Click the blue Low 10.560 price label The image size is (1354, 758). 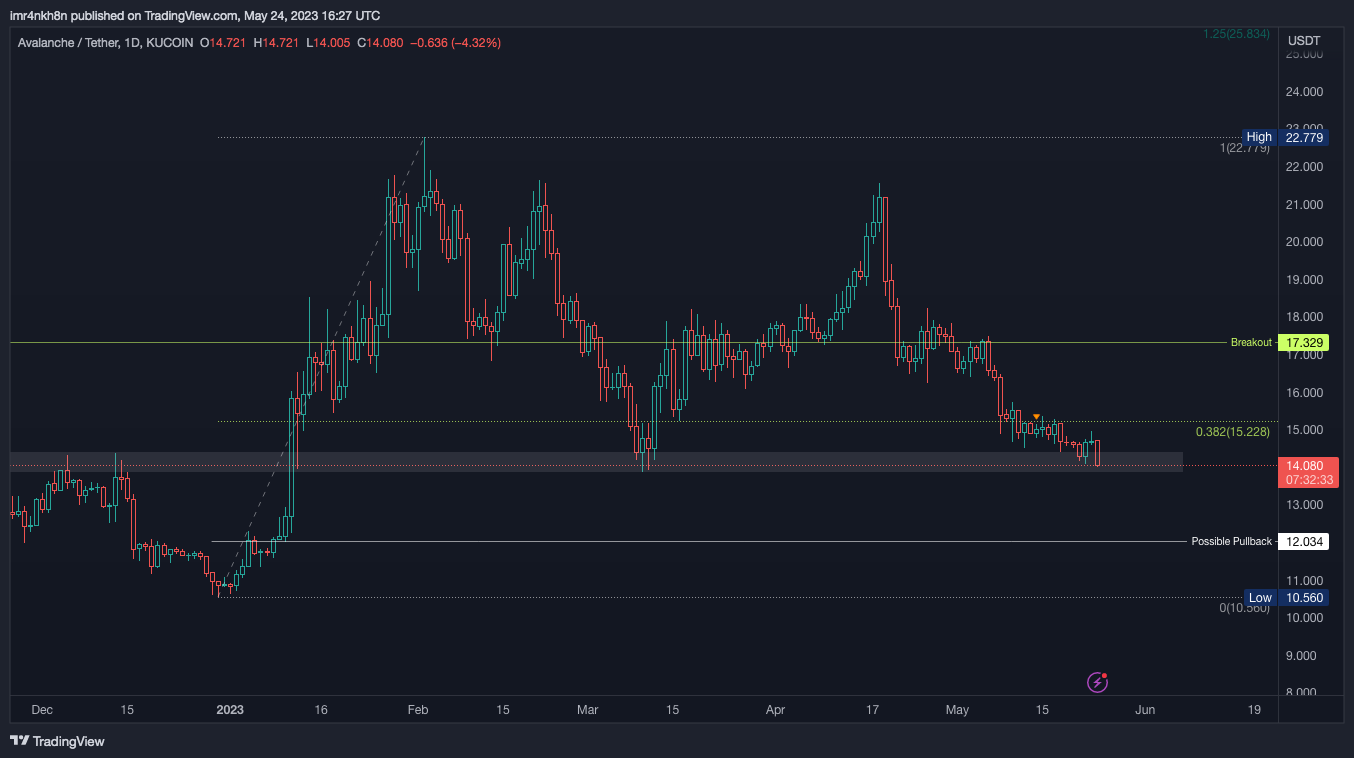1286,598
